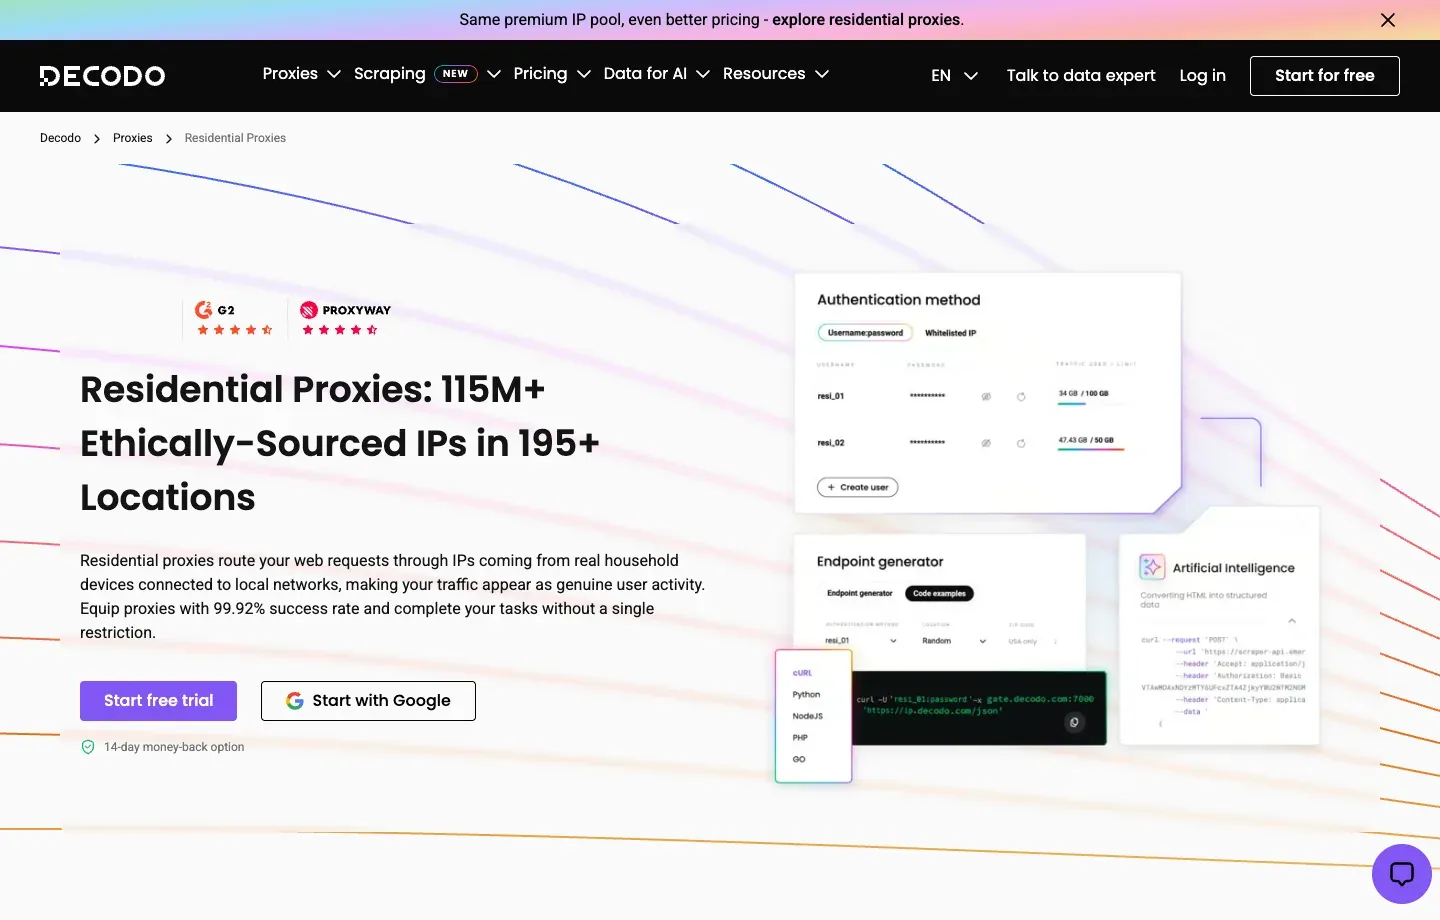This screenshot has width=1440, height=920.
Task: Collapse the Artificial Intelligence panel chevron
Action: click(1292, 621)
